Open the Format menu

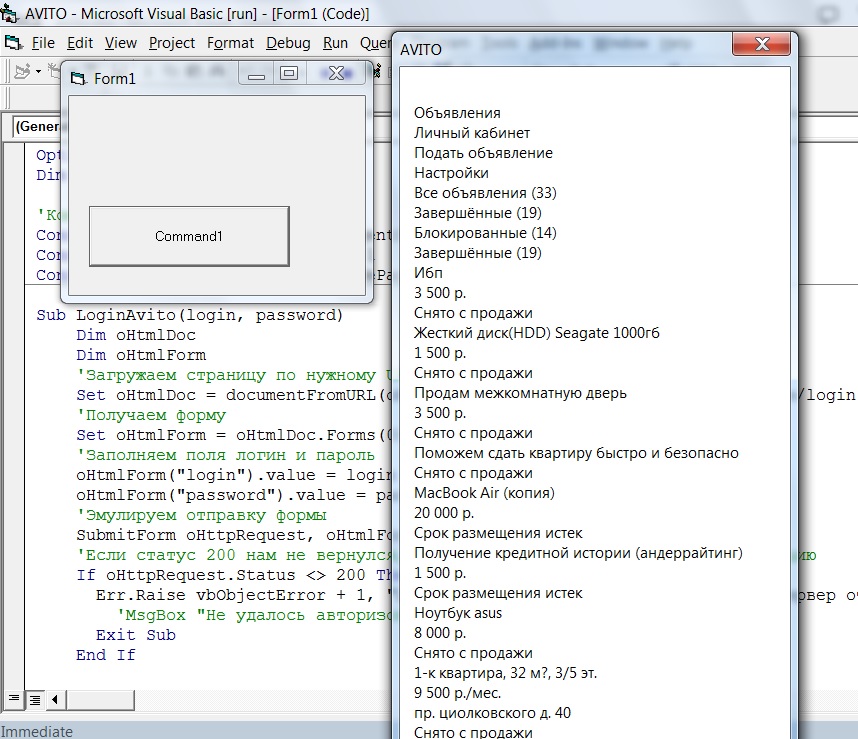(230, 43)
